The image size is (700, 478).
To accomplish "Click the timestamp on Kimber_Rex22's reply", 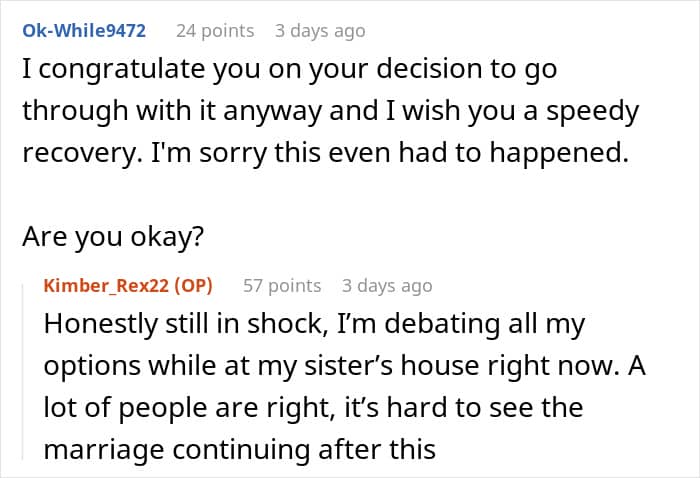I will [387, 286].
